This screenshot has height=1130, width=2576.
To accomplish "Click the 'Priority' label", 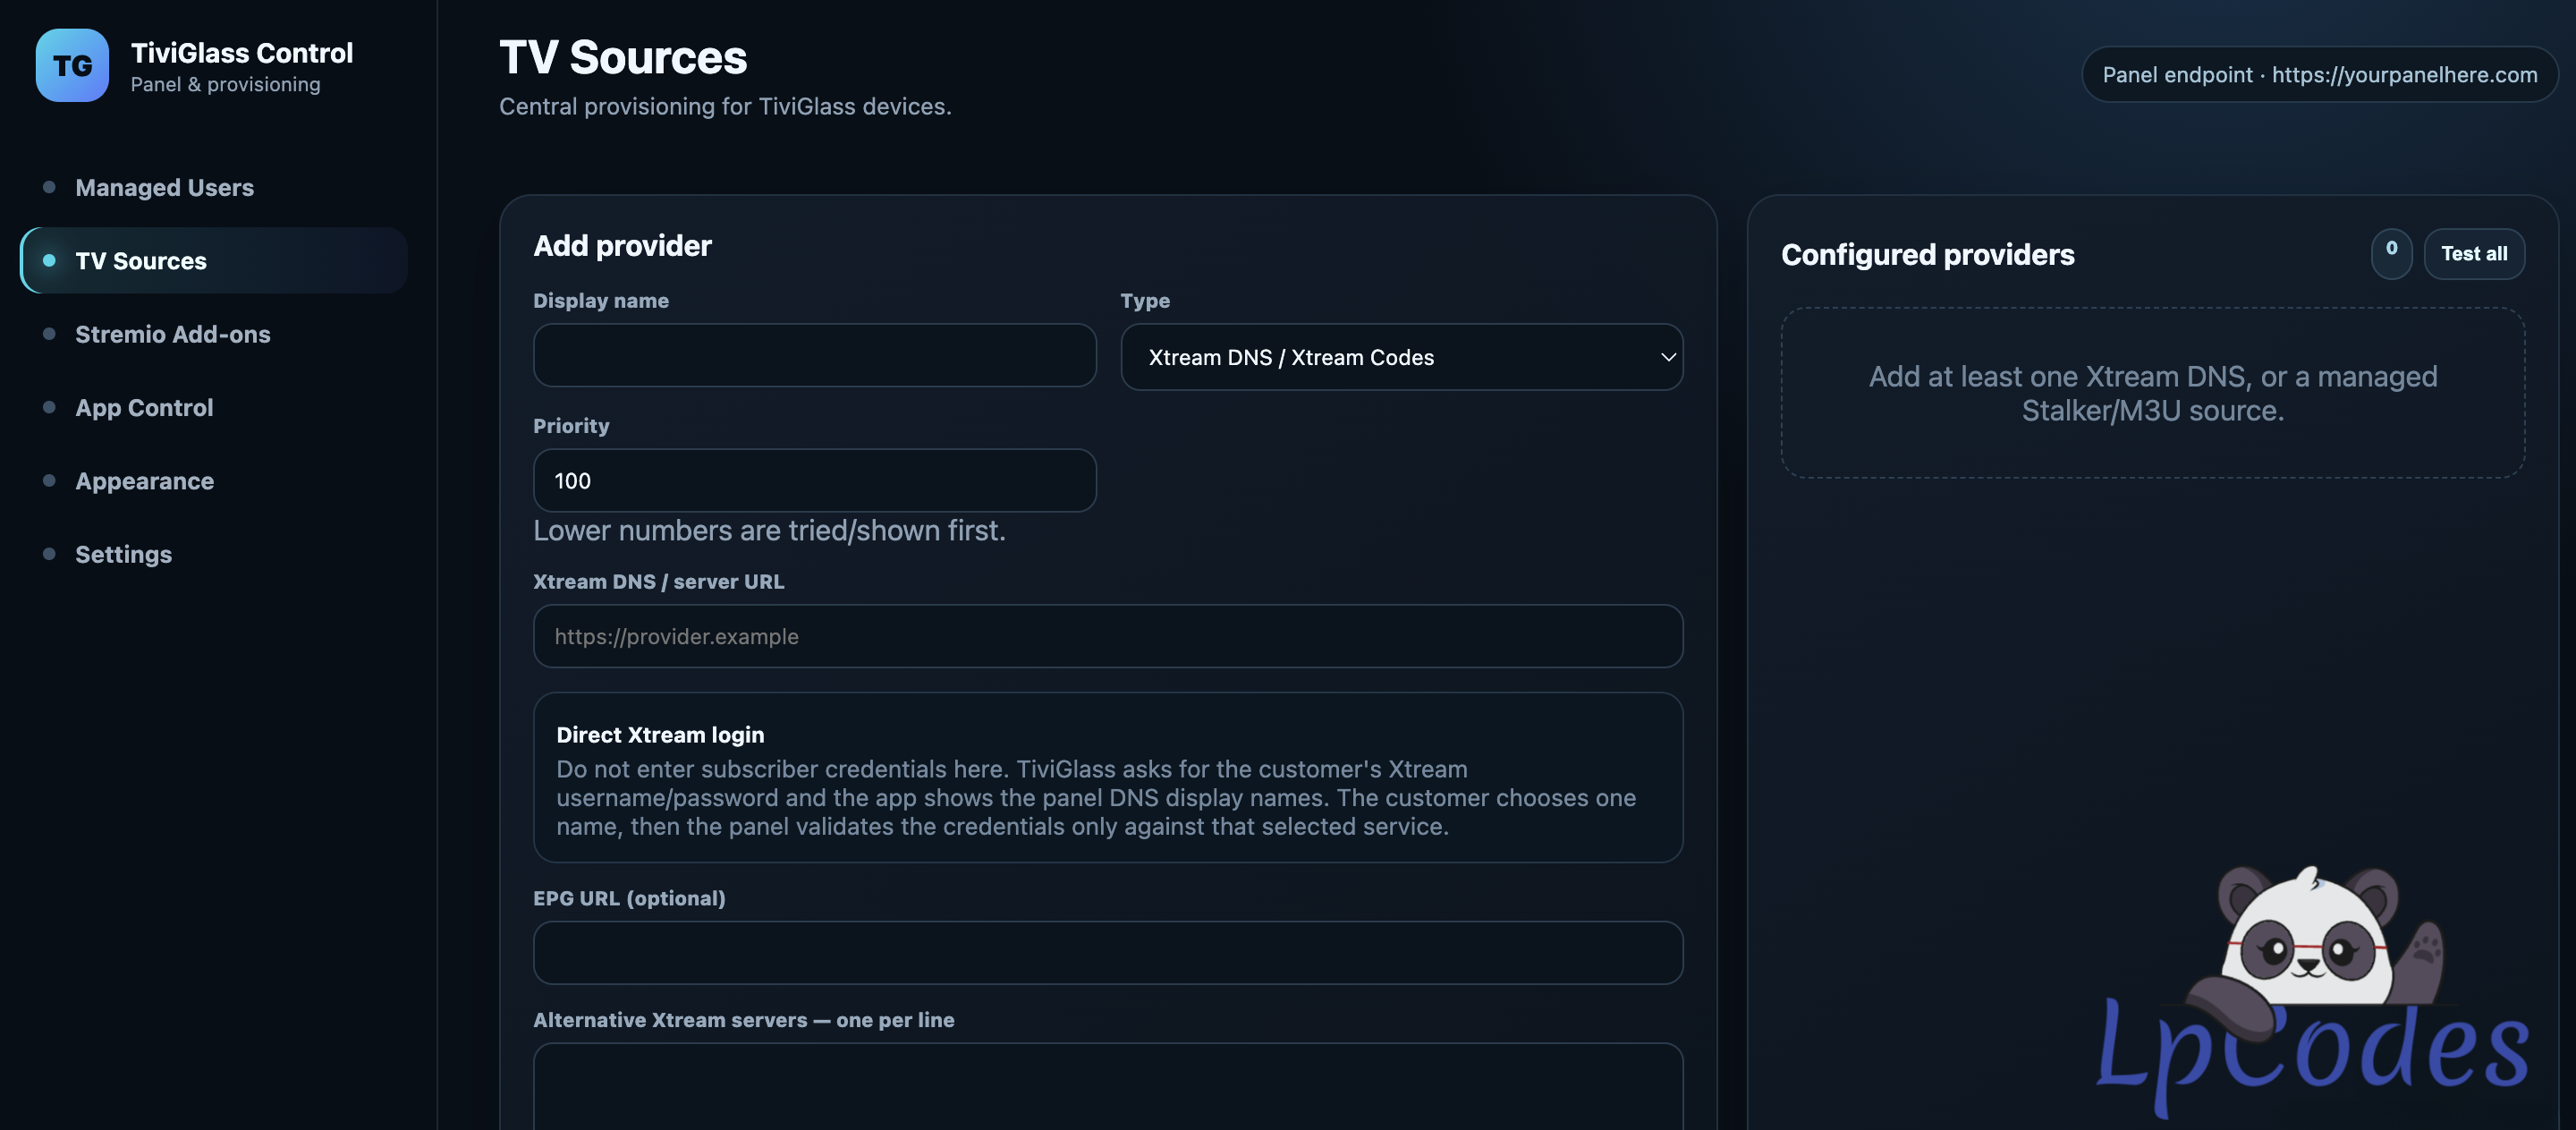I will click(x=571, y=426).
